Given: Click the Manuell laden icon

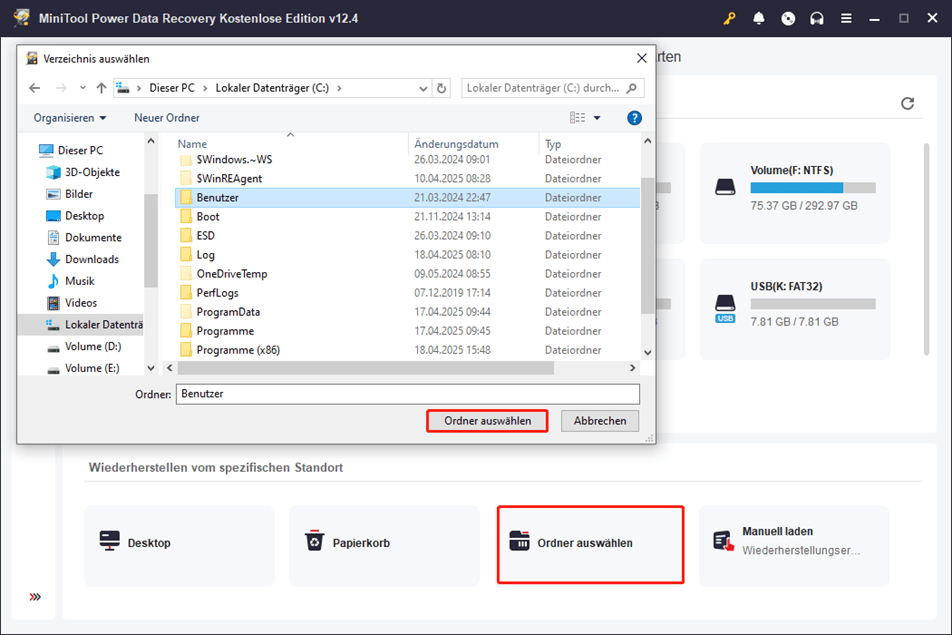Looking at the screenshot, I should (x=724, y=540).
